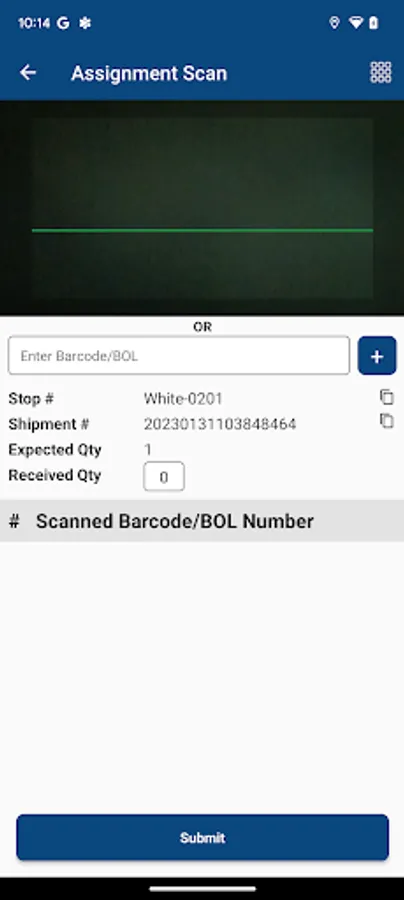
Task: Copy the Stop # value
Action: [x=387, y=397]
